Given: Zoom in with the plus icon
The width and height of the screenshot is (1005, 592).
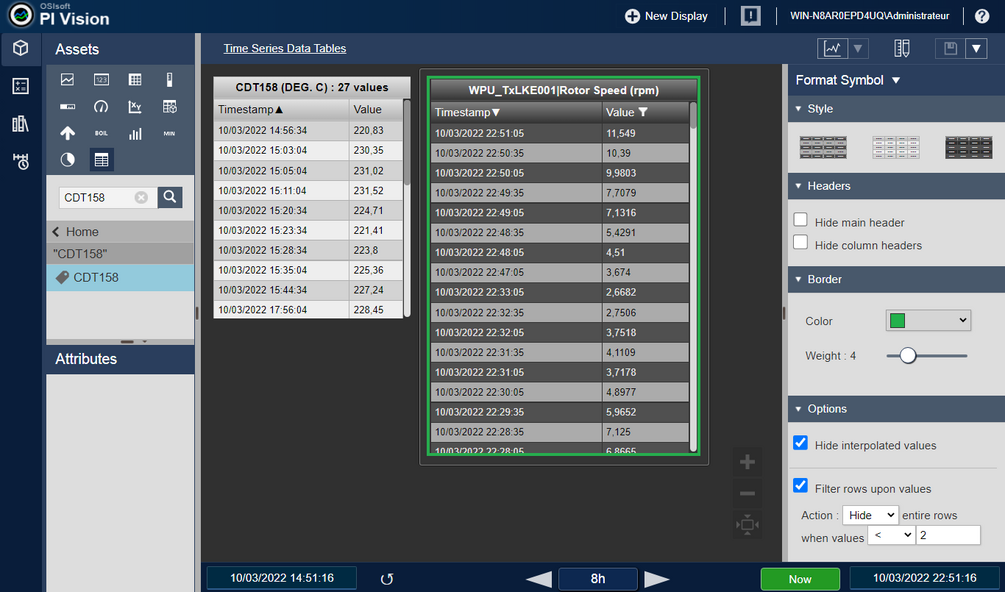Looking at the screenshot, I should pyautogui.click(x=747, y=462).
